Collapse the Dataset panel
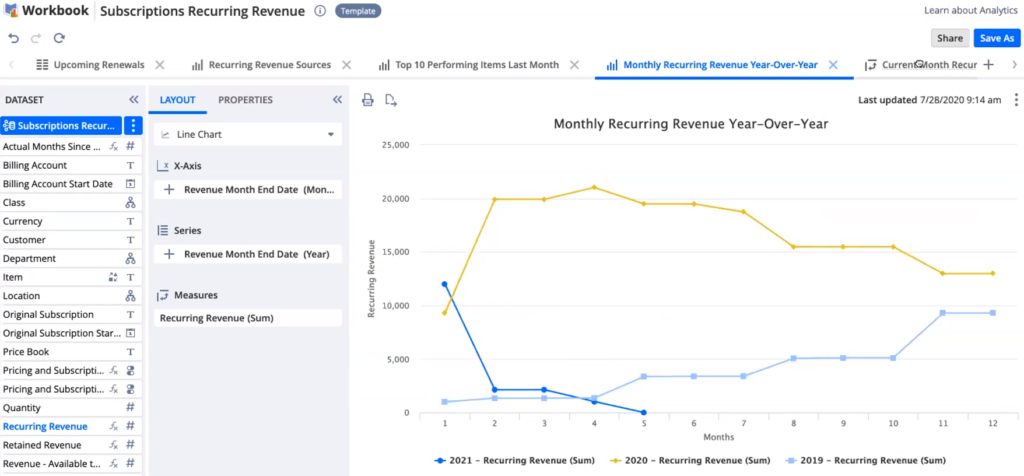Viewport: 1024px width, 476px height. pos(134,100)
